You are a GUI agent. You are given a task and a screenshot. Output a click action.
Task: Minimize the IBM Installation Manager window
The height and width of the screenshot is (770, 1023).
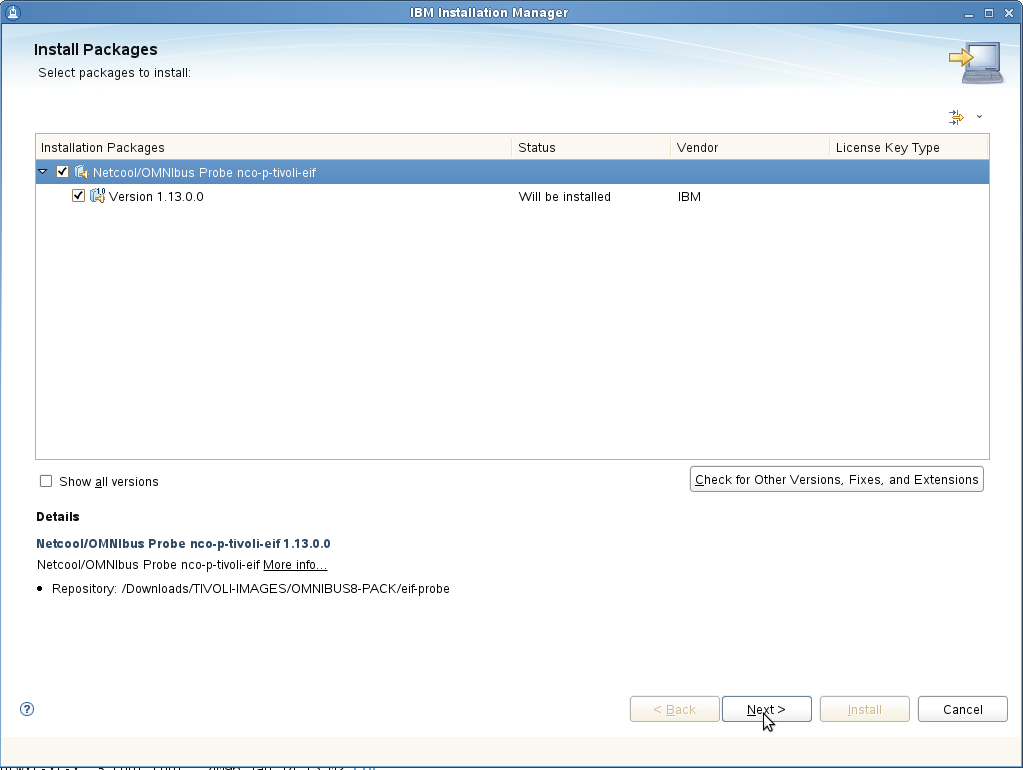pyautogui.click(x=969, y=13)
